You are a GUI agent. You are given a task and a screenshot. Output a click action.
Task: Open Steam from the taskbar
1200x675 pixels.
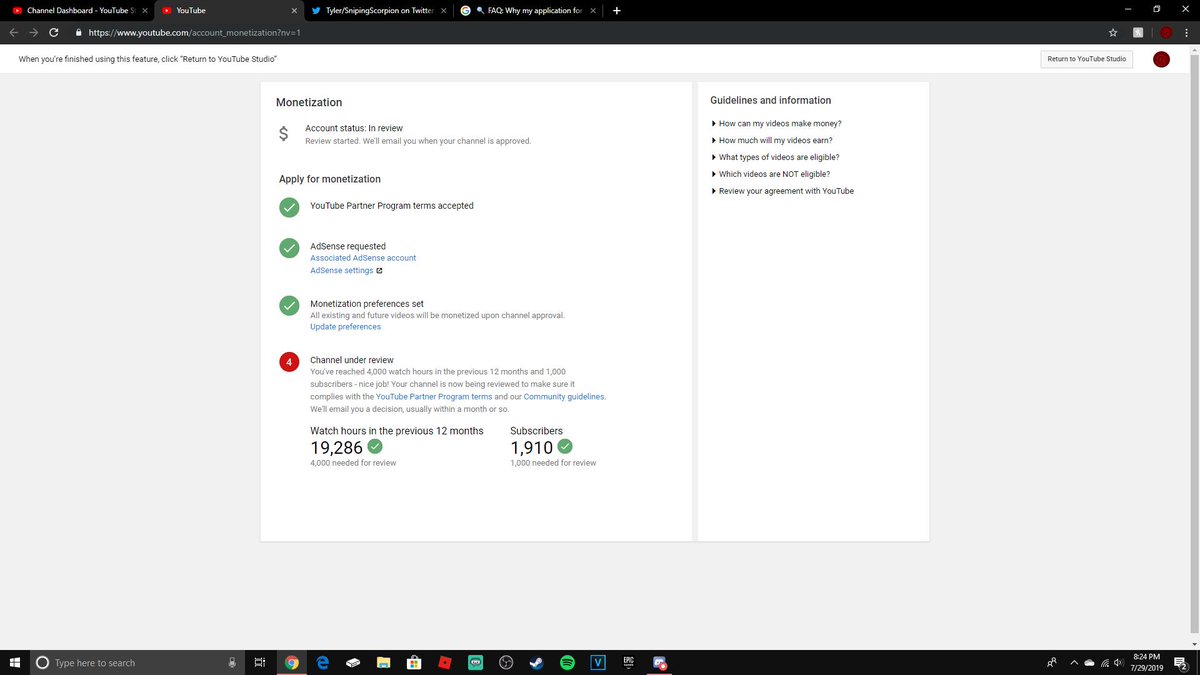point(536,662)
